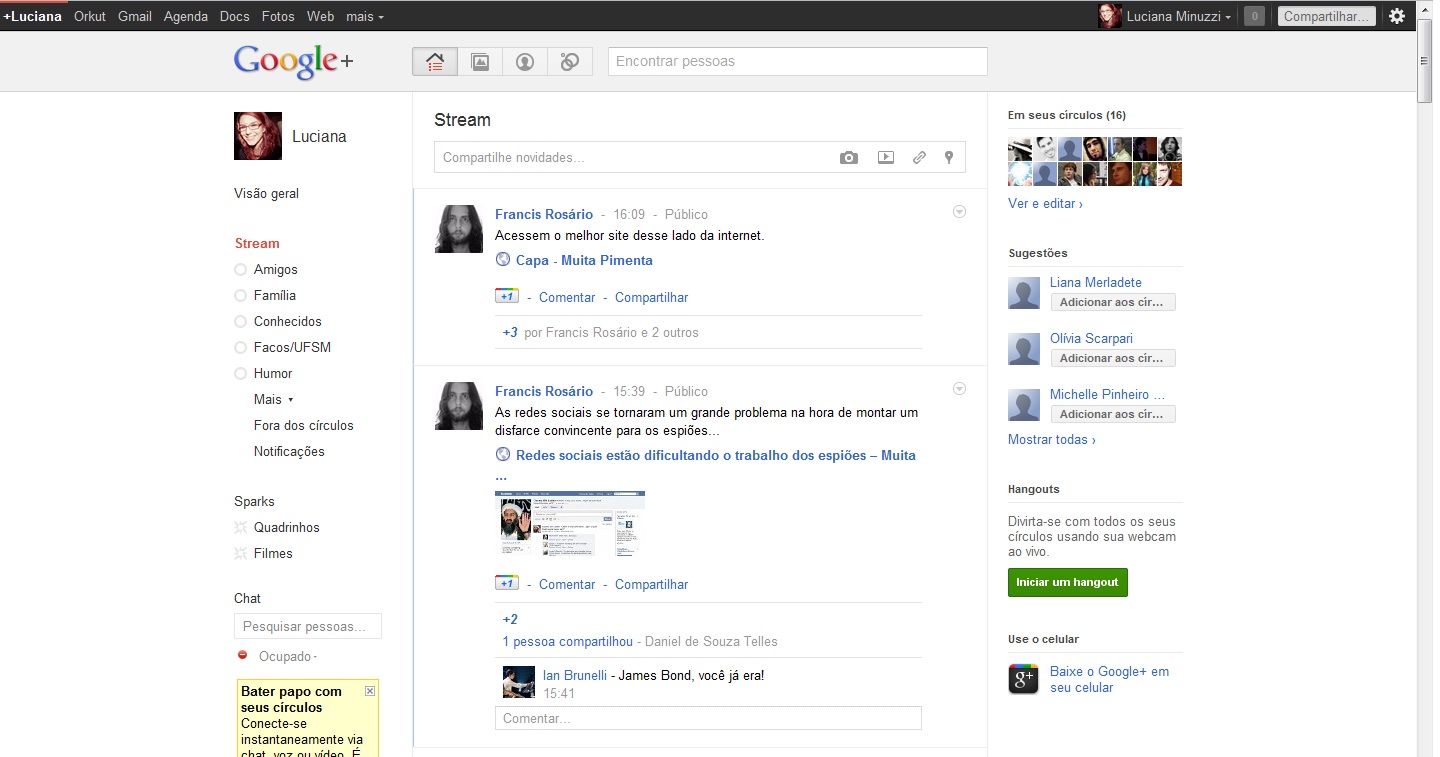The height and width of the screenshot is (757, 1440).
Task: Click Francis Rosário's avatar on 16:09 post
Action: pos(459,229)
